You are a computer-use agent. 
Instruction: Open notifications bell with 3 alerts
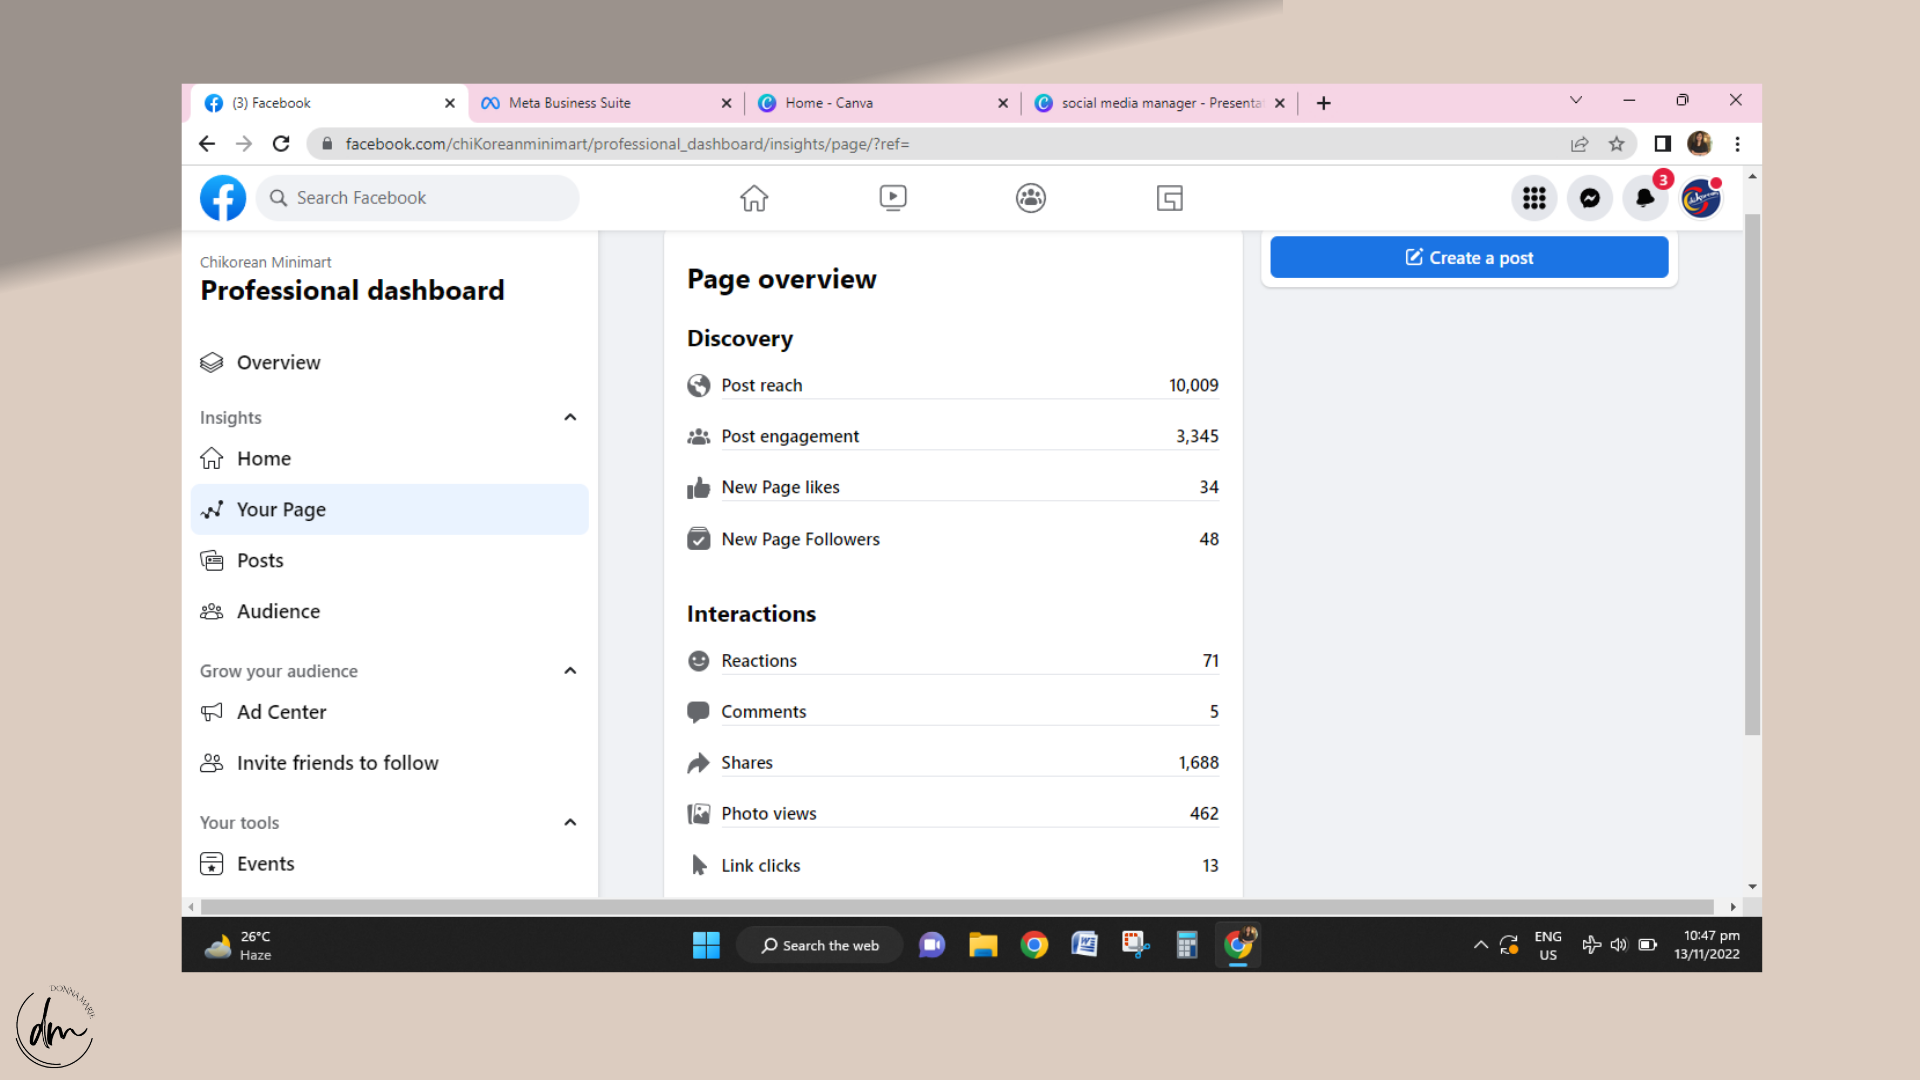tap(1645, 198)
